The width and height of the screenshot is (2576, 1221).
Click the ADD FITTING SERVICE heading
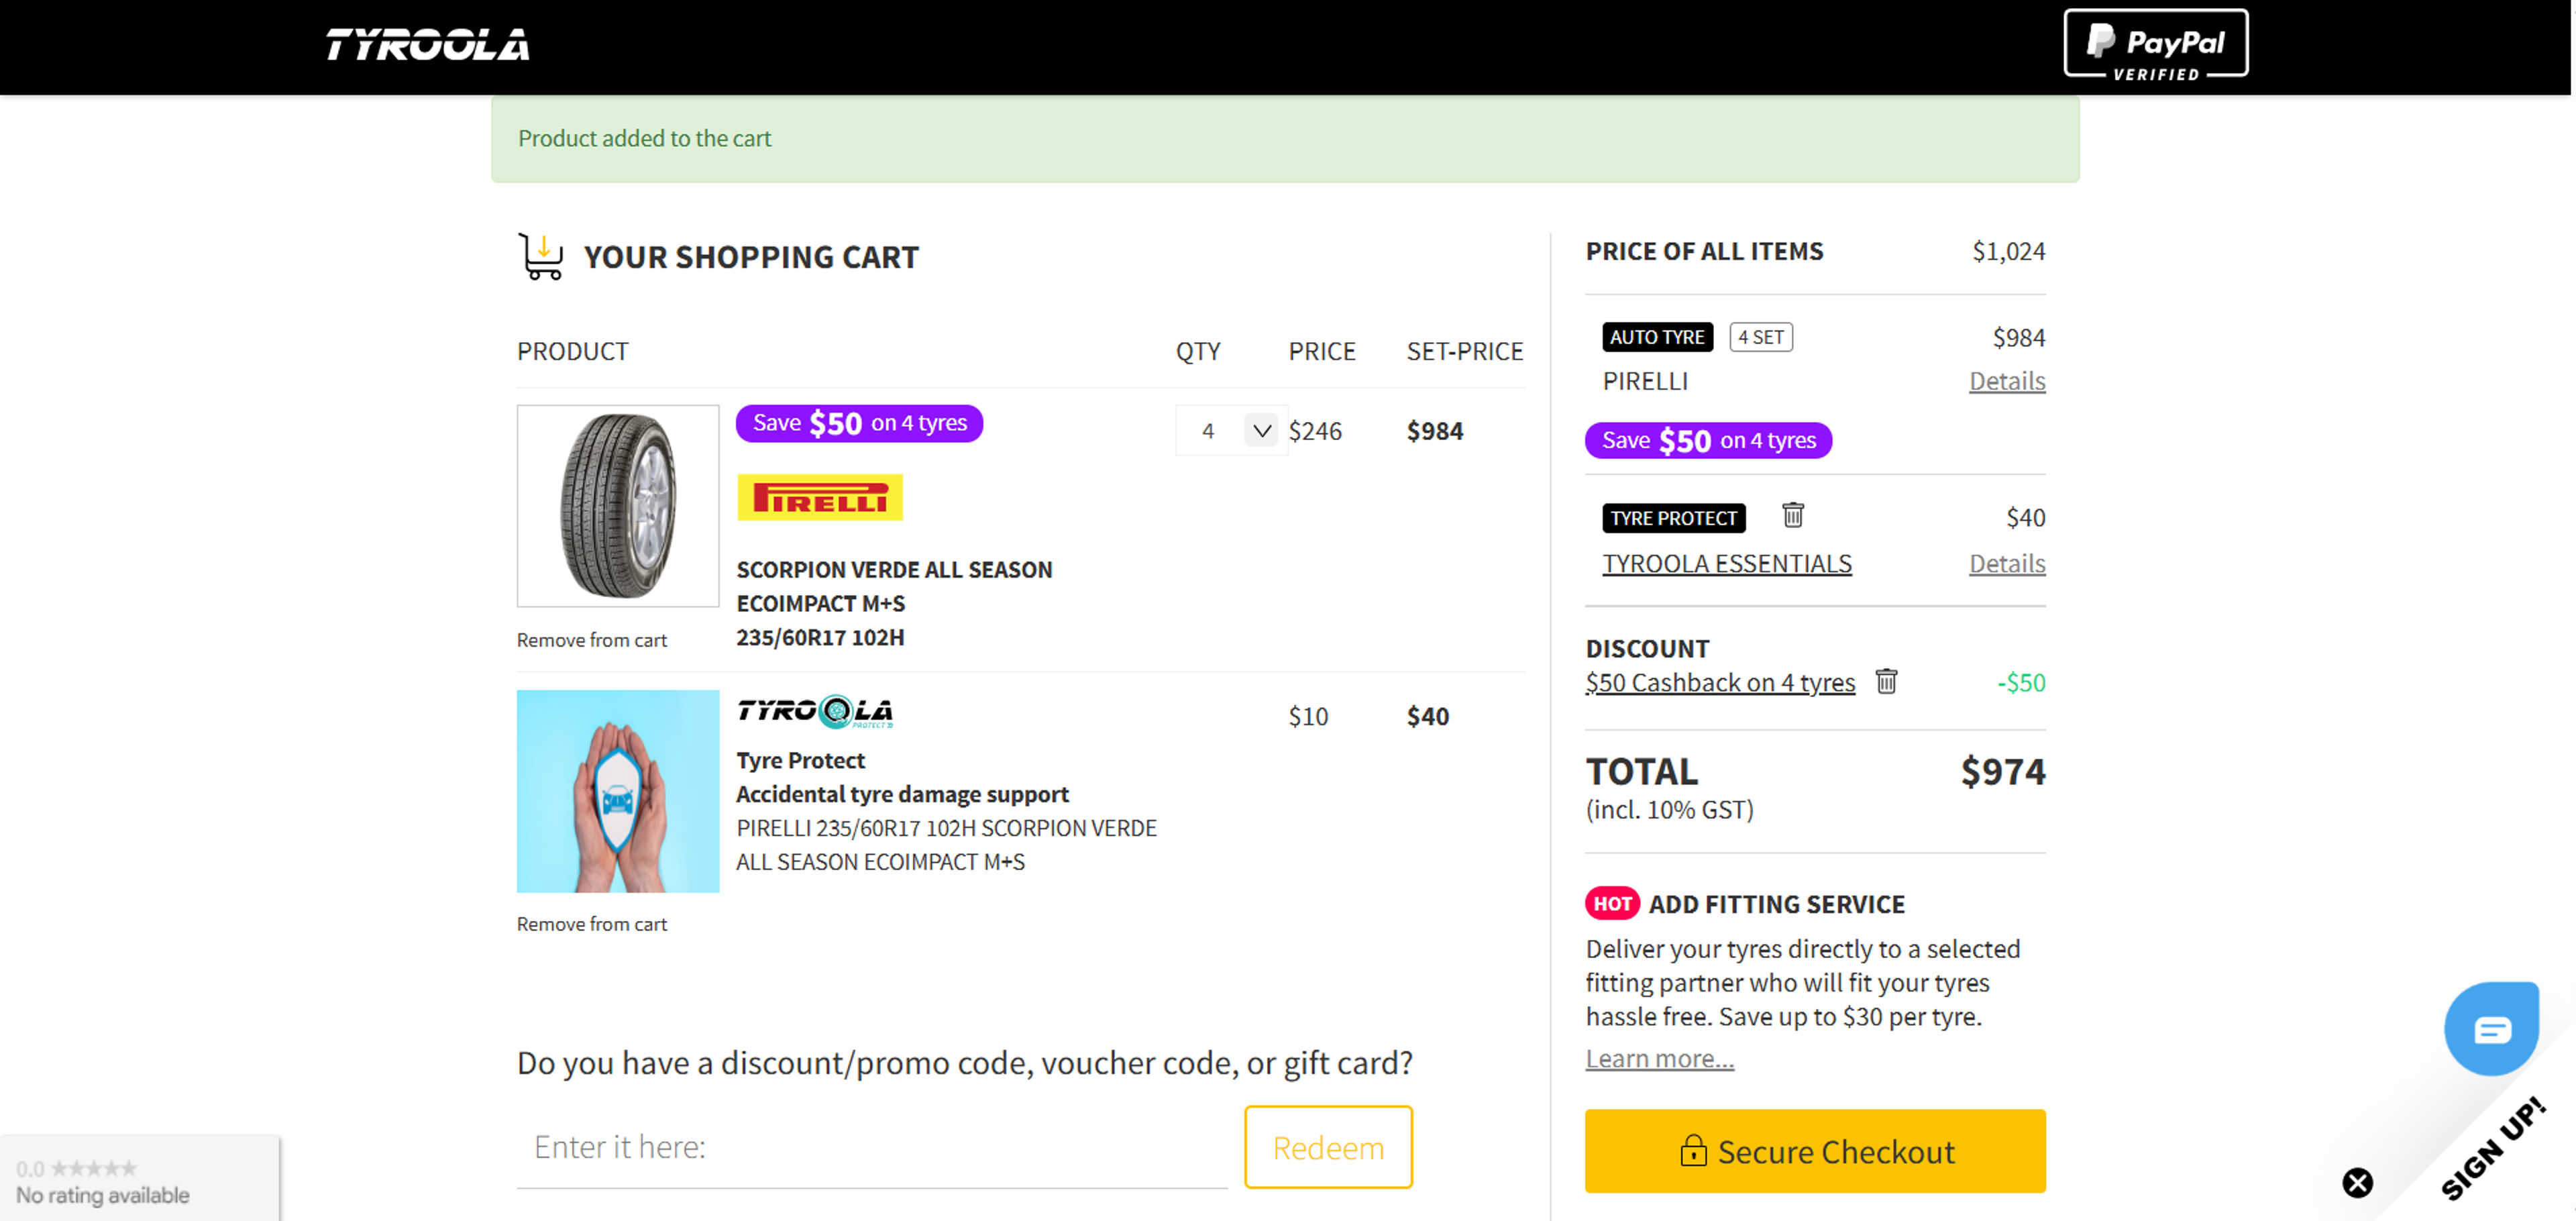[1777, 904]
